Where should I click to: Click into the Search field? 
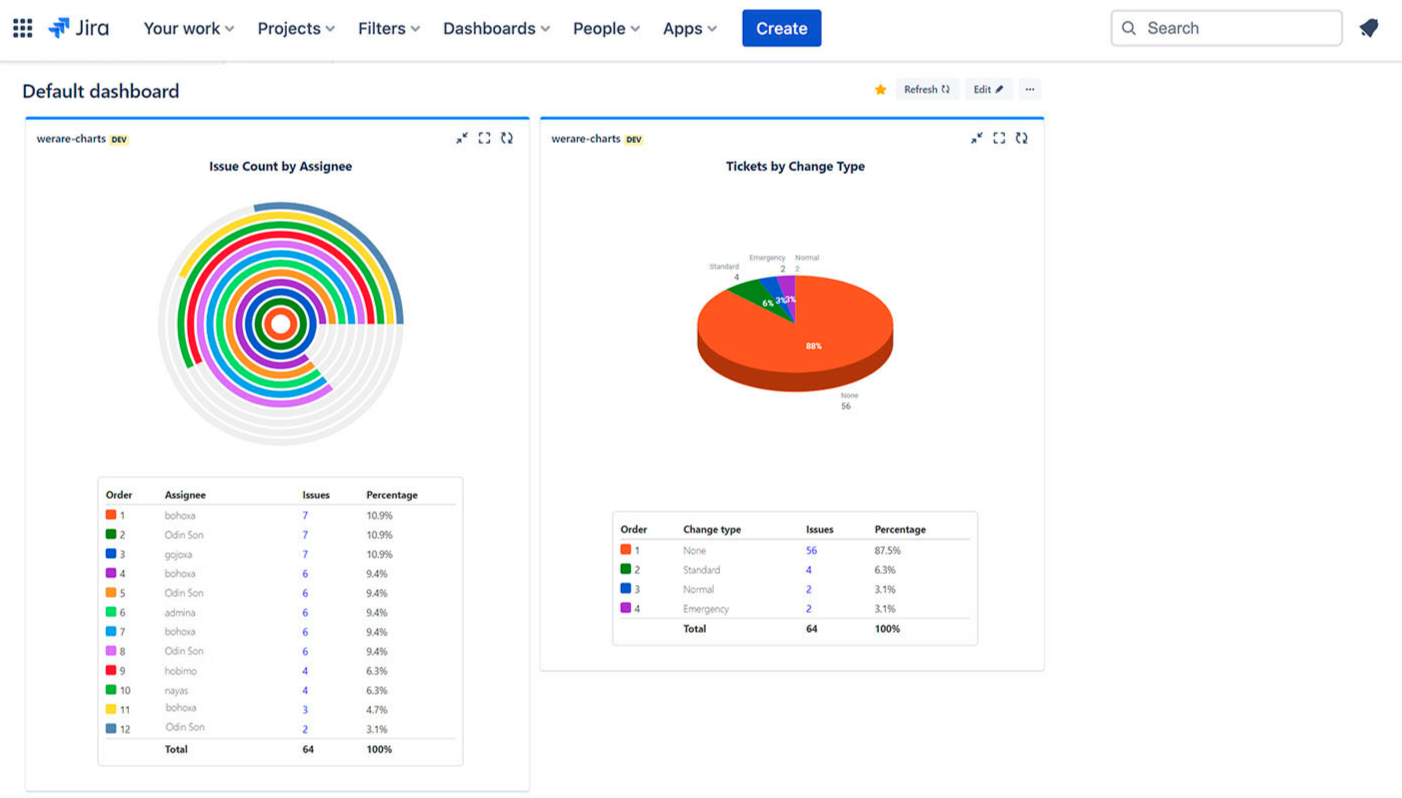(x=1226, y=28)
